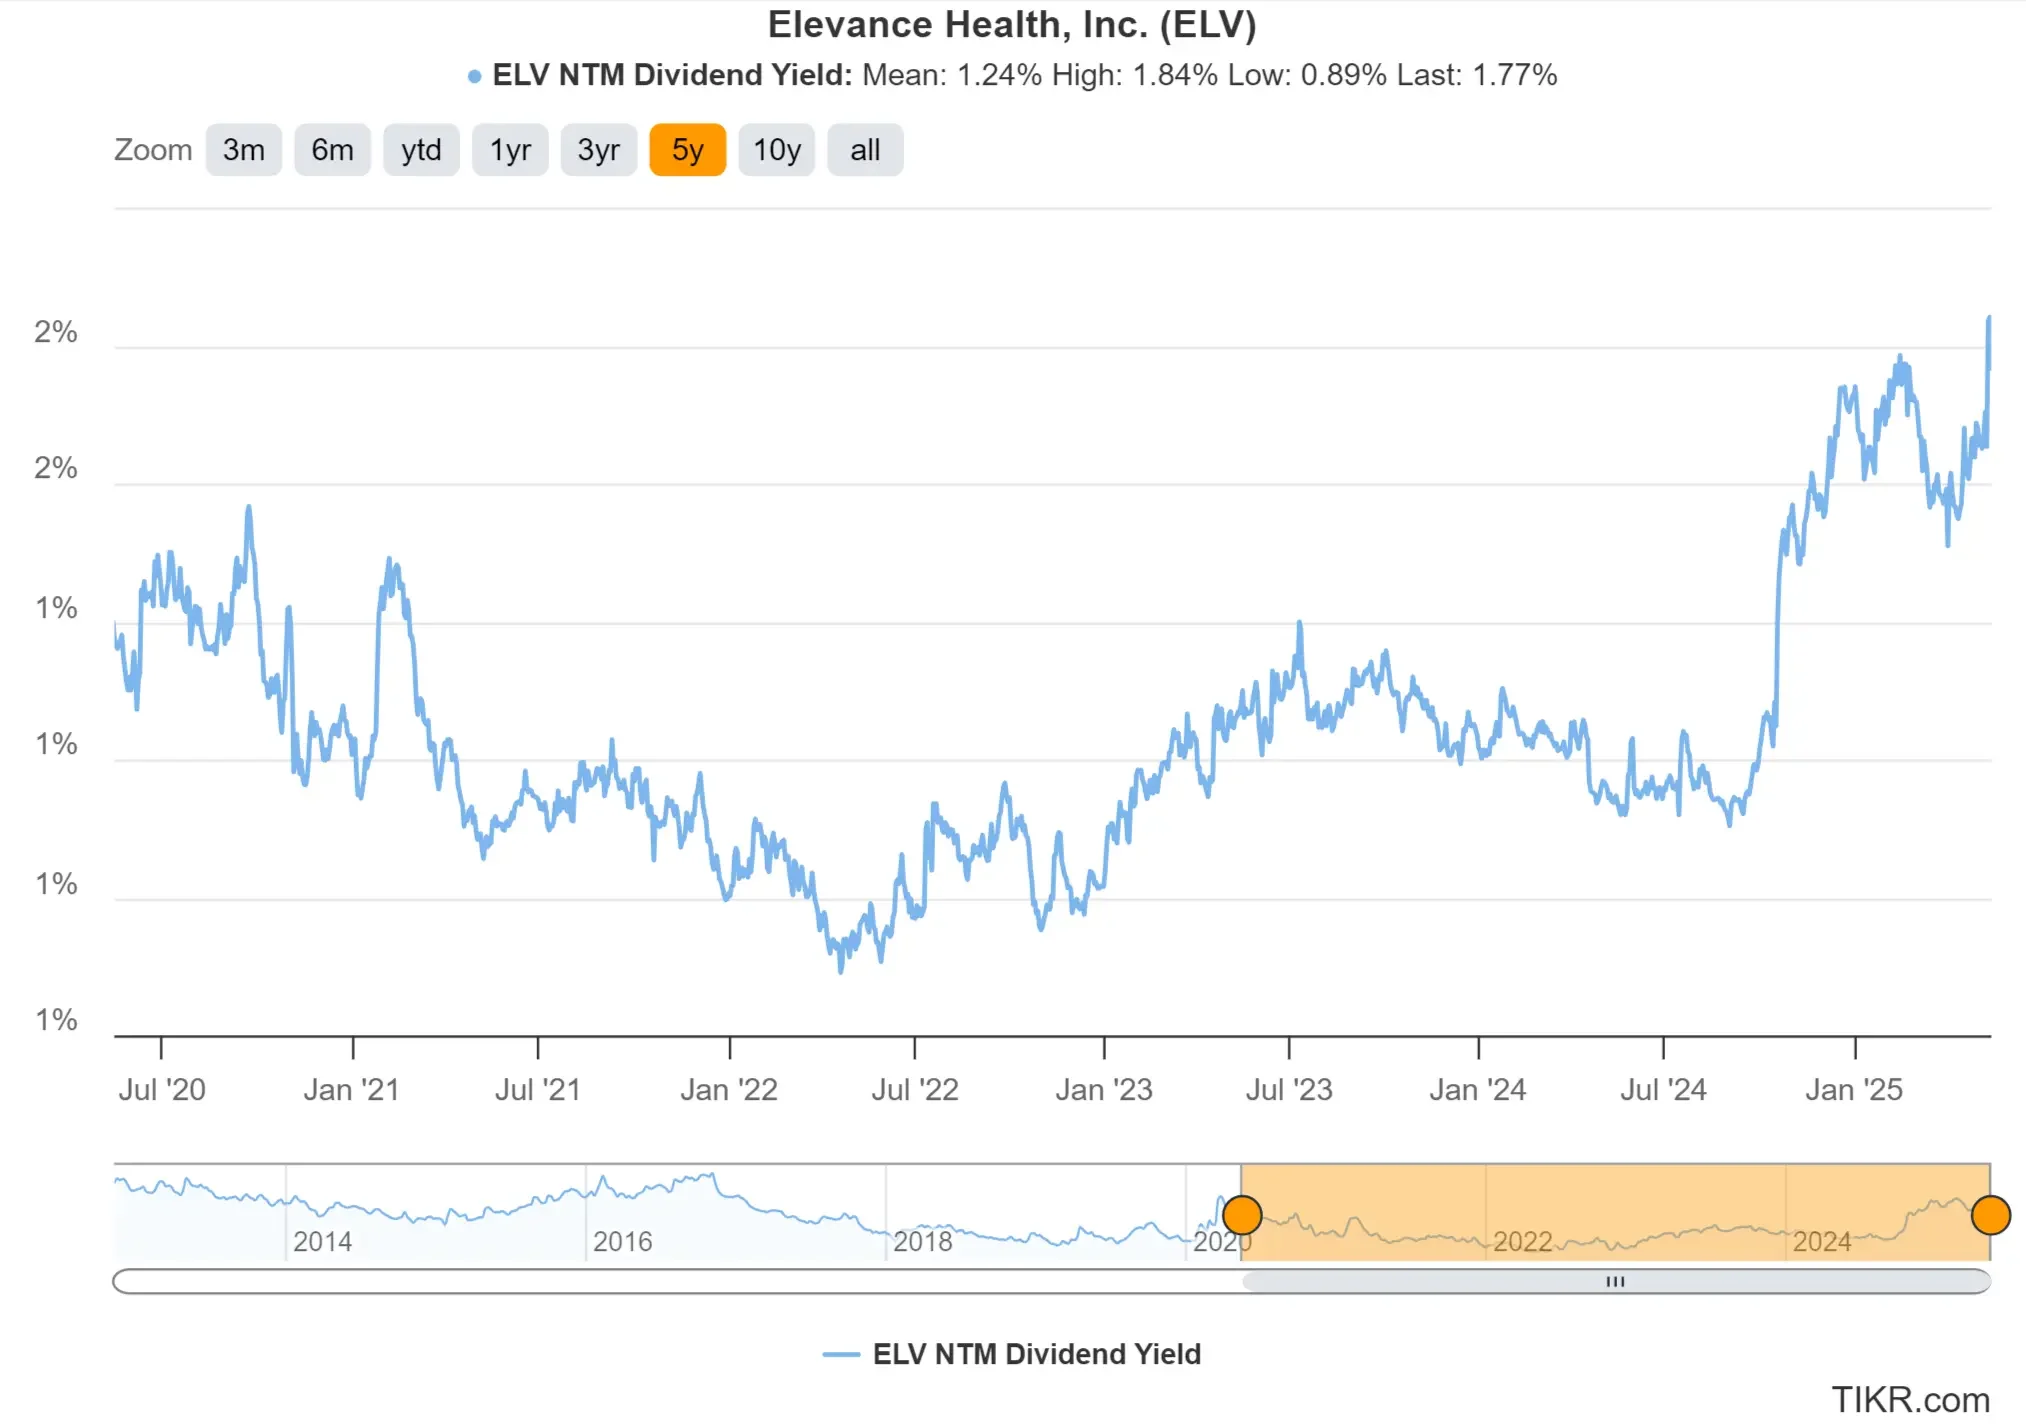
Task: Click right orange navigator handle
Action: click(x=1990, y=1215)
